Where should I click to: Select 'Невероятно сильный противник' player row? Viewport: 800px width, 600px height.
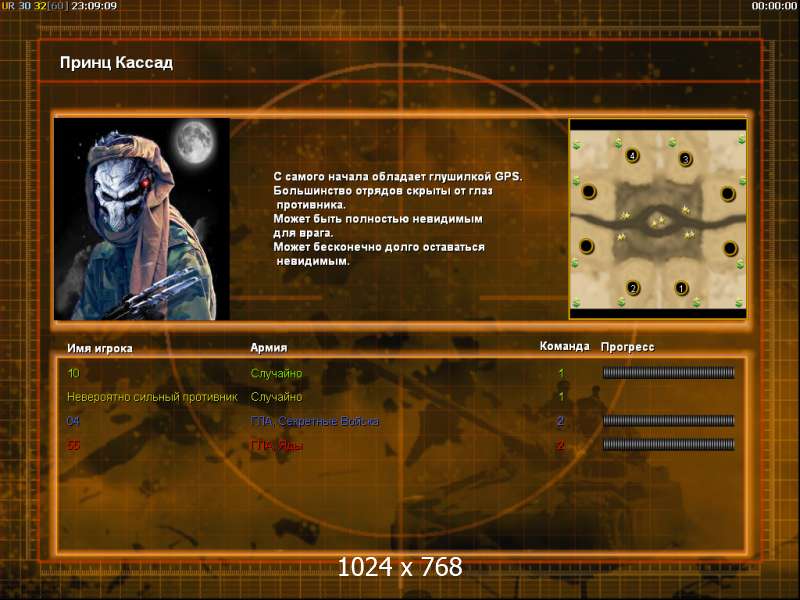[x=152, y=397]
